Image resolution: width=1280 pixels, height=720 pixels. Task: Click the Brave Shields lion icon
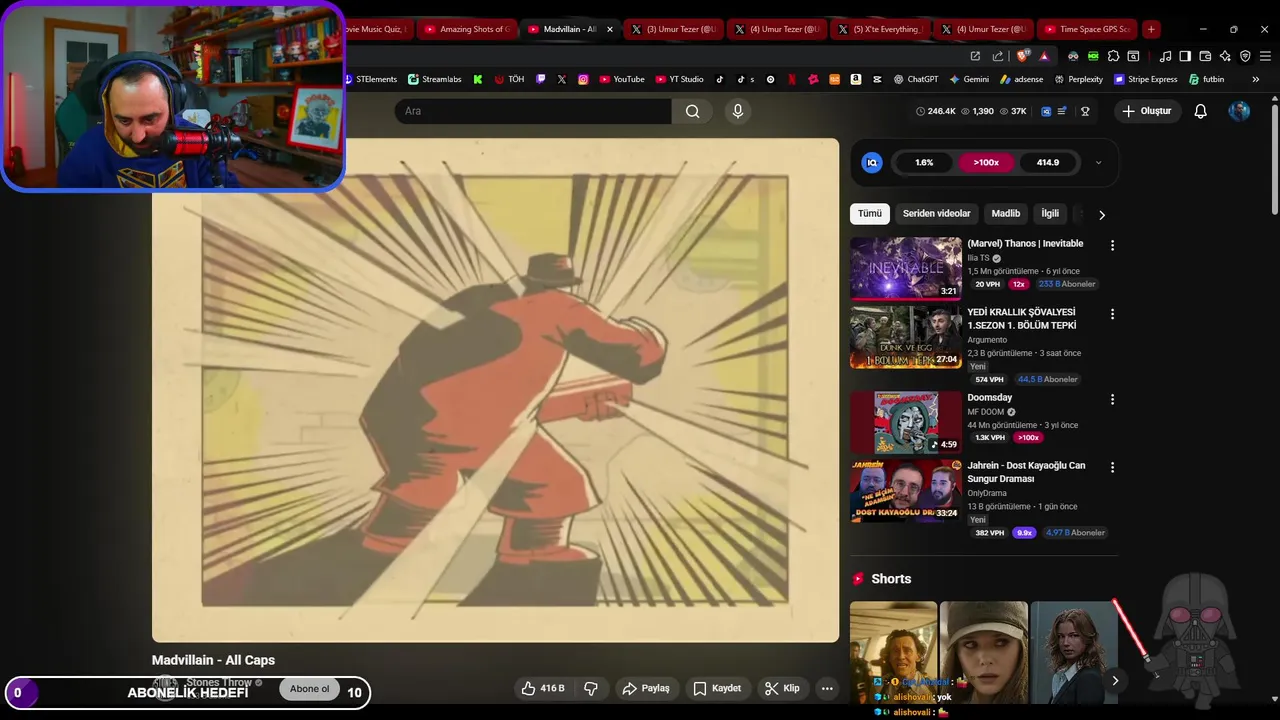[1022, 56]
